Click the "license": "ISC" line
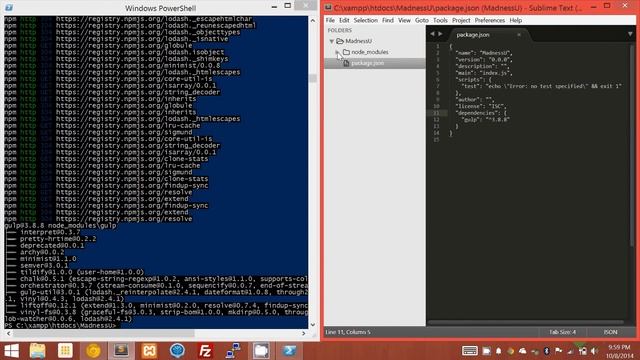Viewport: 640px width, 360px height. coord(480,107)
